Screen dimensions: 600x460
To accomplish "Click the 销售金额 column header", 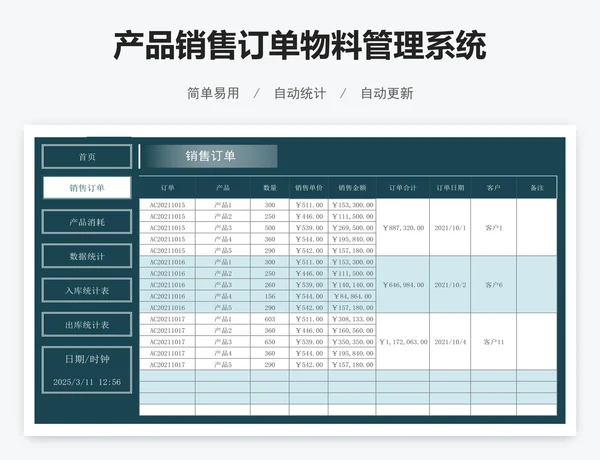I will coord(352,188).
